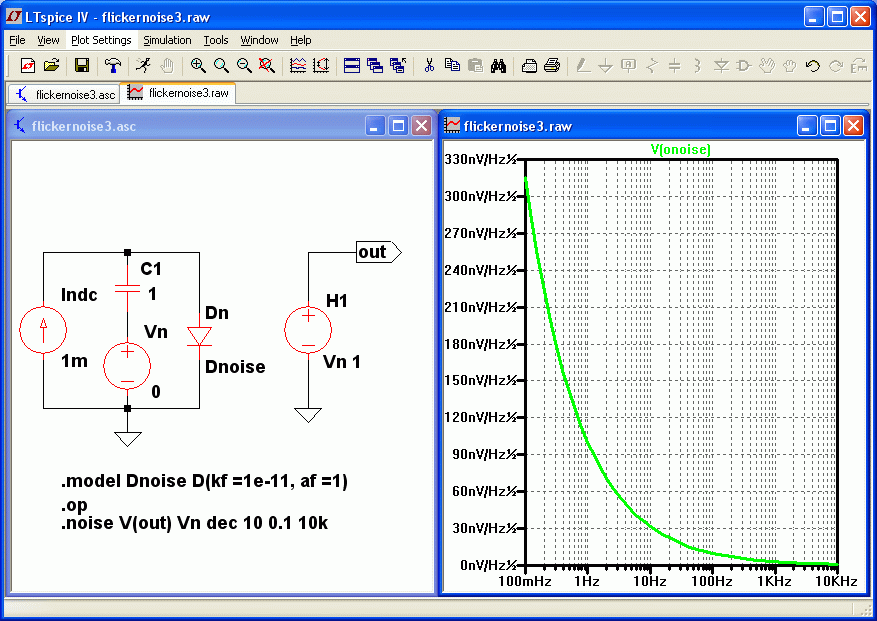Select the Zoom in magnifier
The width and height of the screenshot is (877, 621).
tap(197, 65)
